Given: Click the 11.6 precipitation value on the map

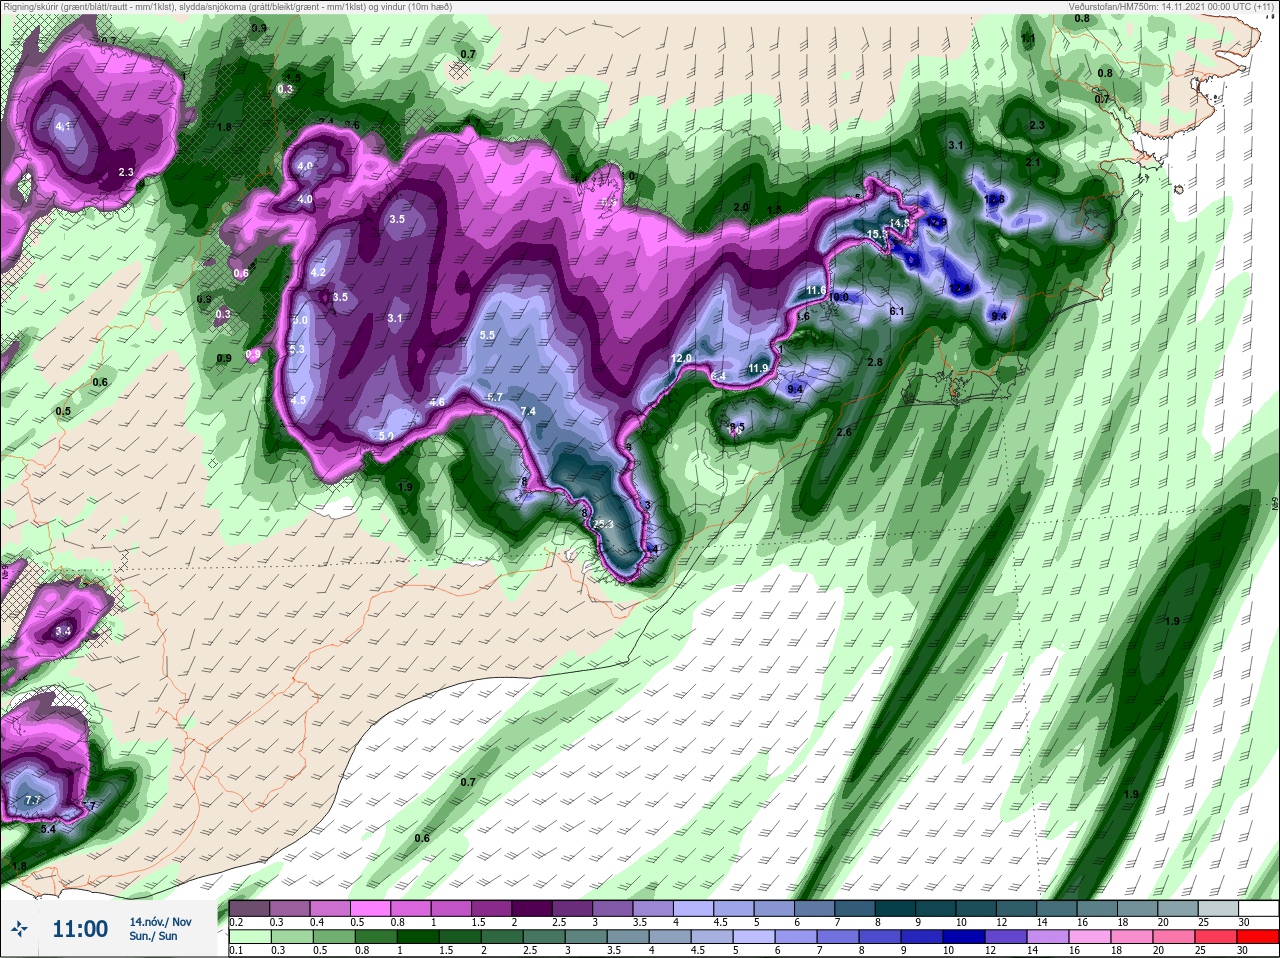Looking at the screenshot, I should pyautogui.click(x=816, y=290).
